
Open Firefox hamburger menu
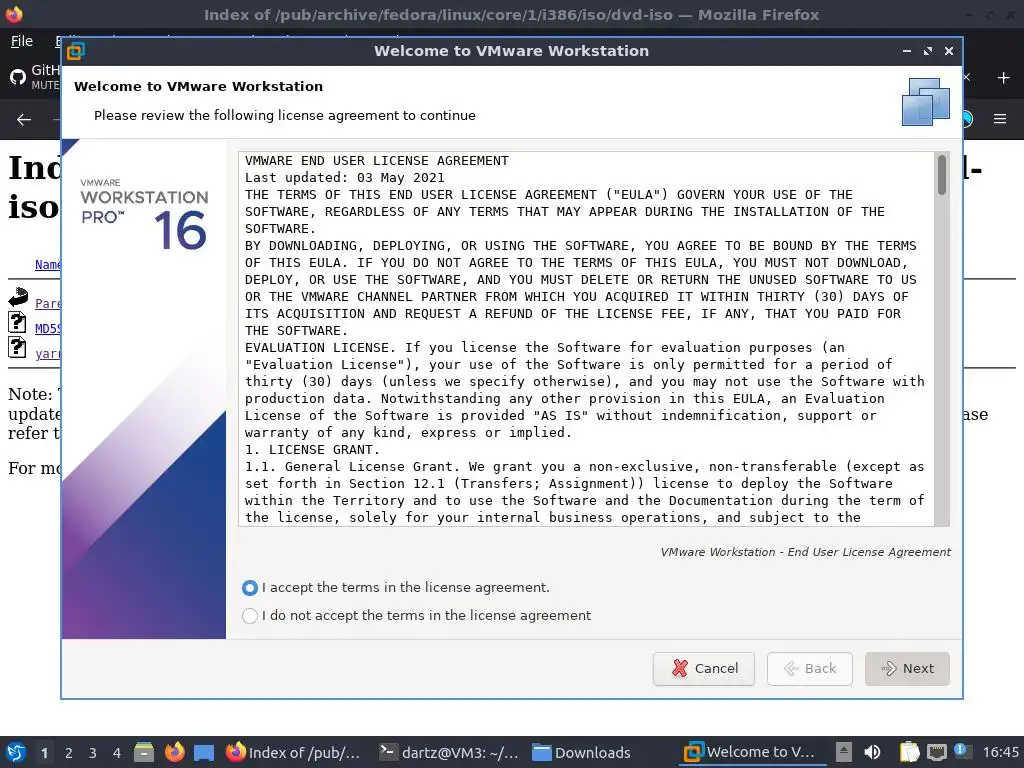pos(1000,119)
